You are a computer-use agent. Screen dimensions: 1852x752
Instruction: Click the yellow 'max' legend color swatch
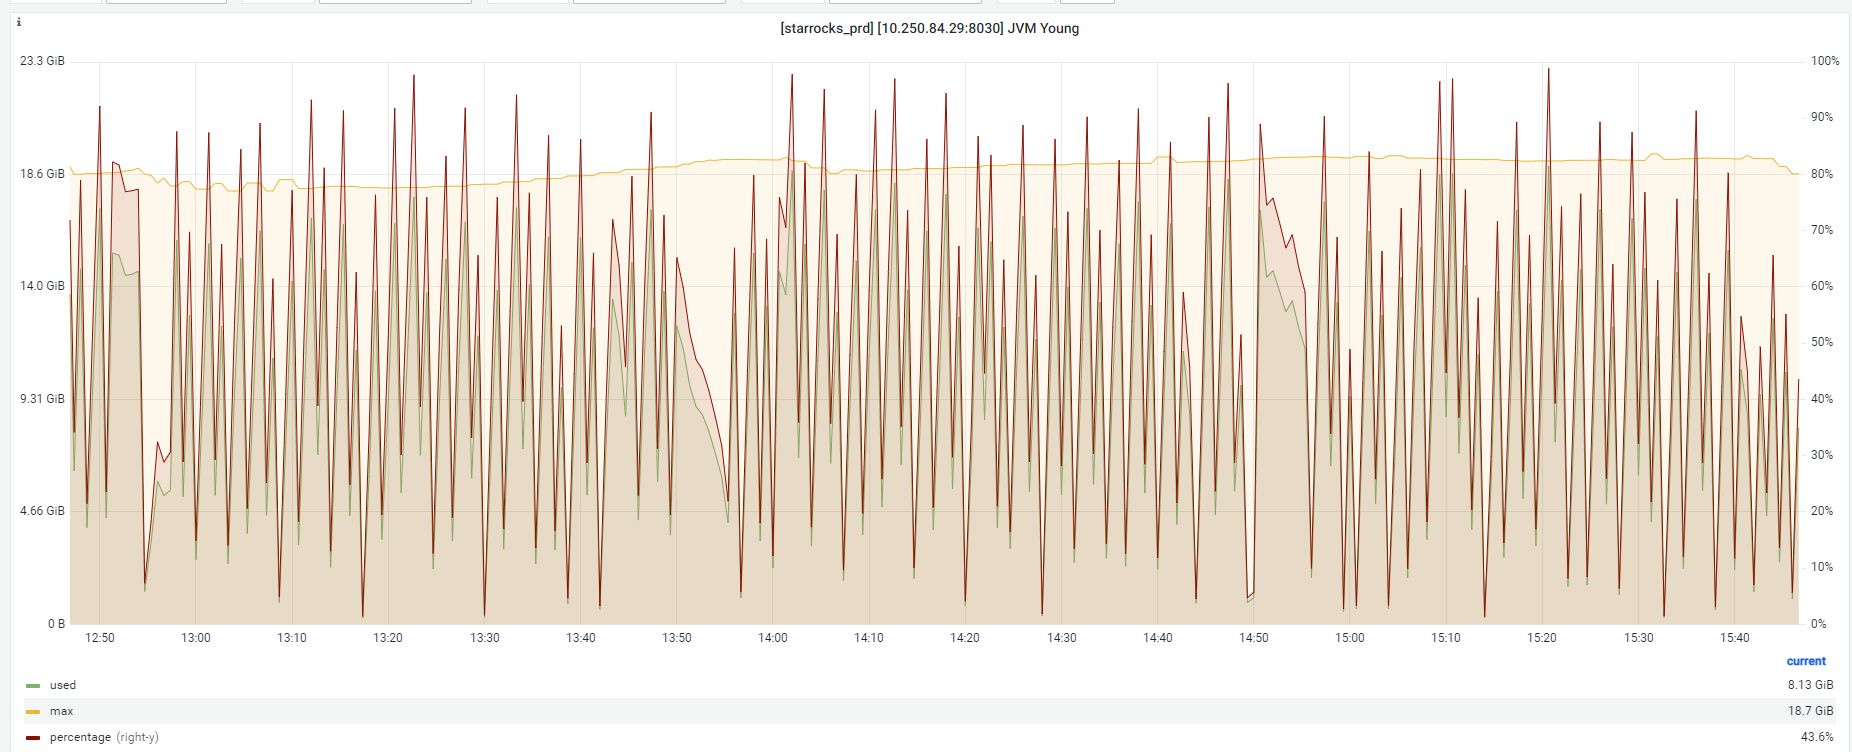click(x=33, y=712)
